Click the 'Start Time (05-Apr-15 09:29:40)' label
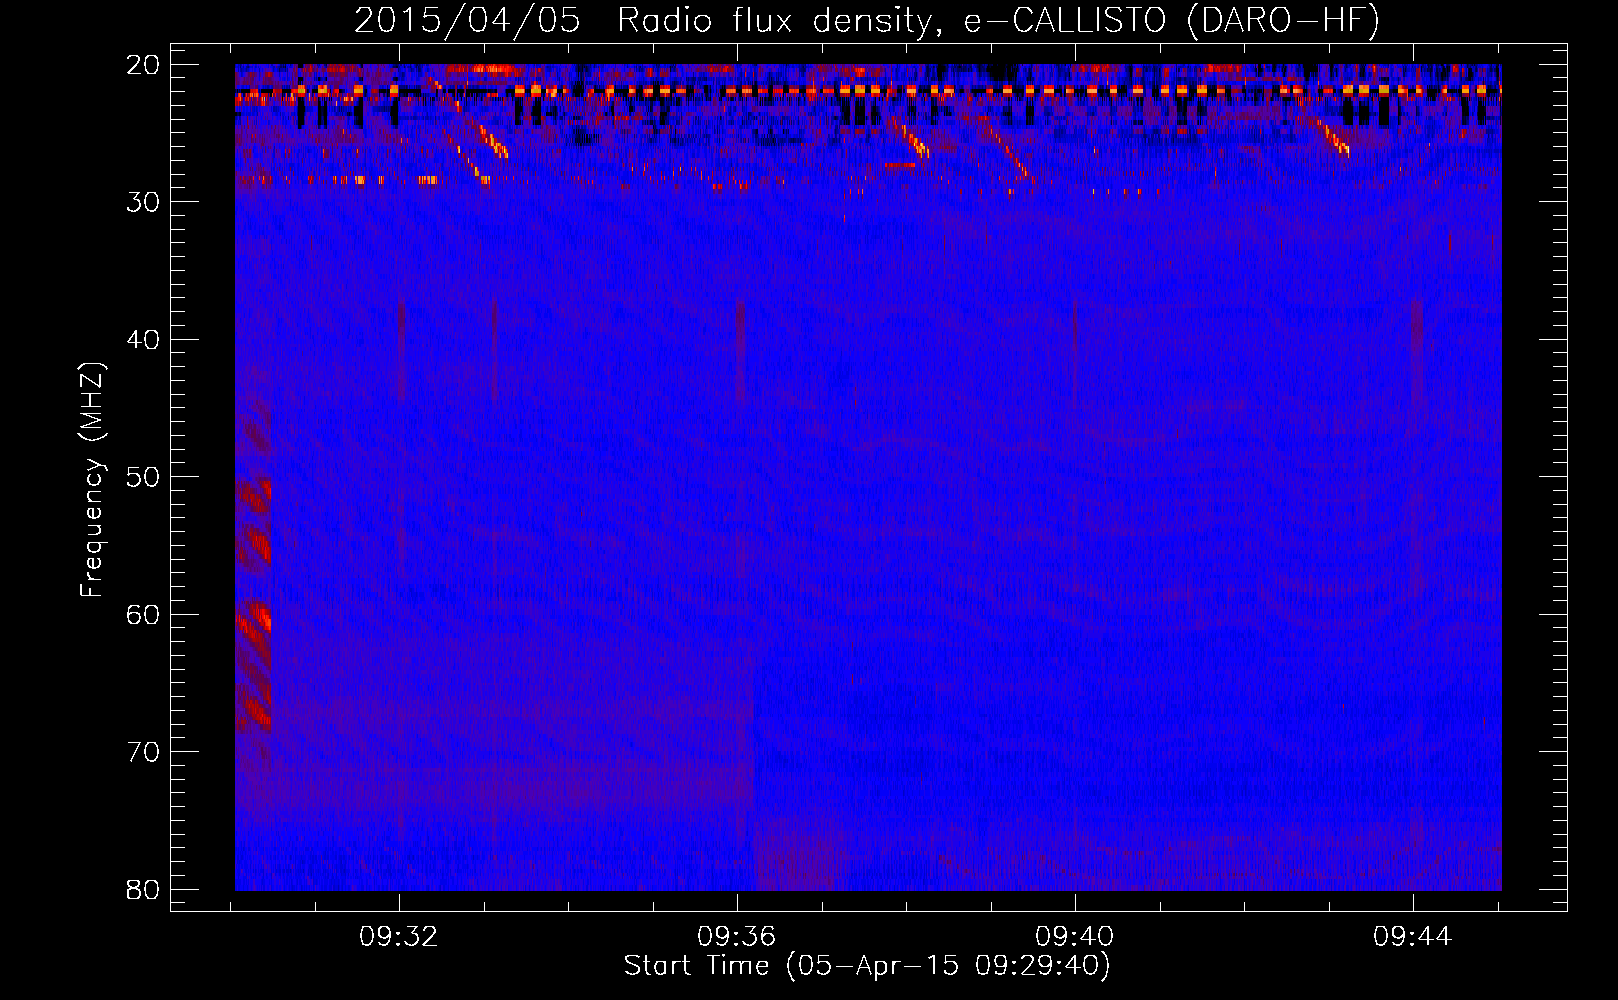Viewport: 1618px width, 1000px height. click(867, 966)
